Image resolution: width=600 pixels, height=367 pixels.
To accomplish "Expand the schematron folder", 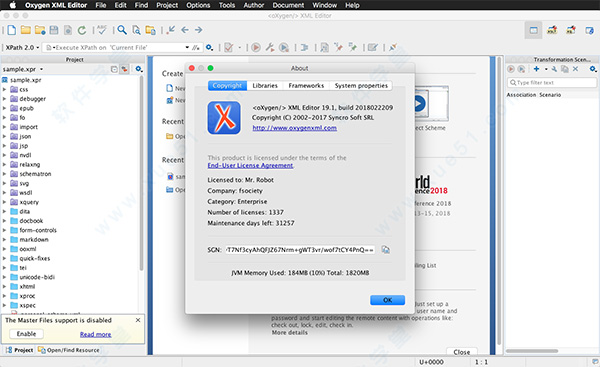I will click(x=5, y=174).
